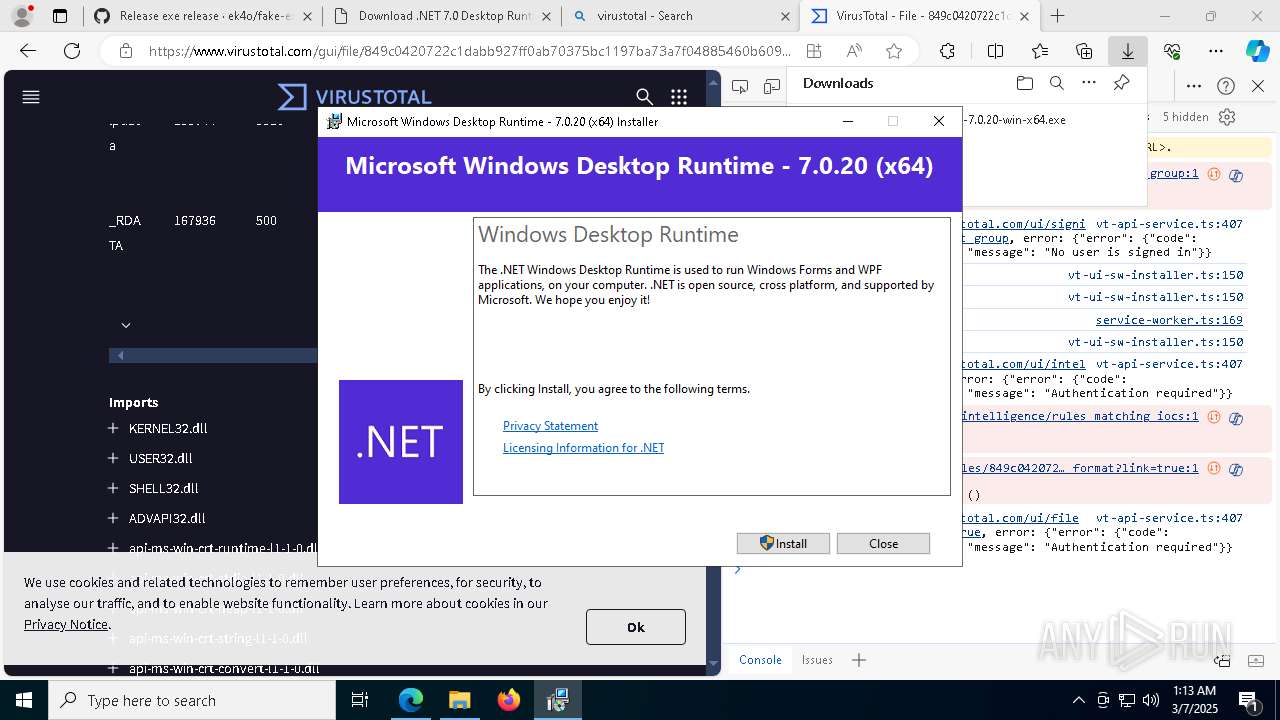Open the DevTools Console tab
Image resolution: width=1280 pixels, height=720 pixels.
pos(760,660)
